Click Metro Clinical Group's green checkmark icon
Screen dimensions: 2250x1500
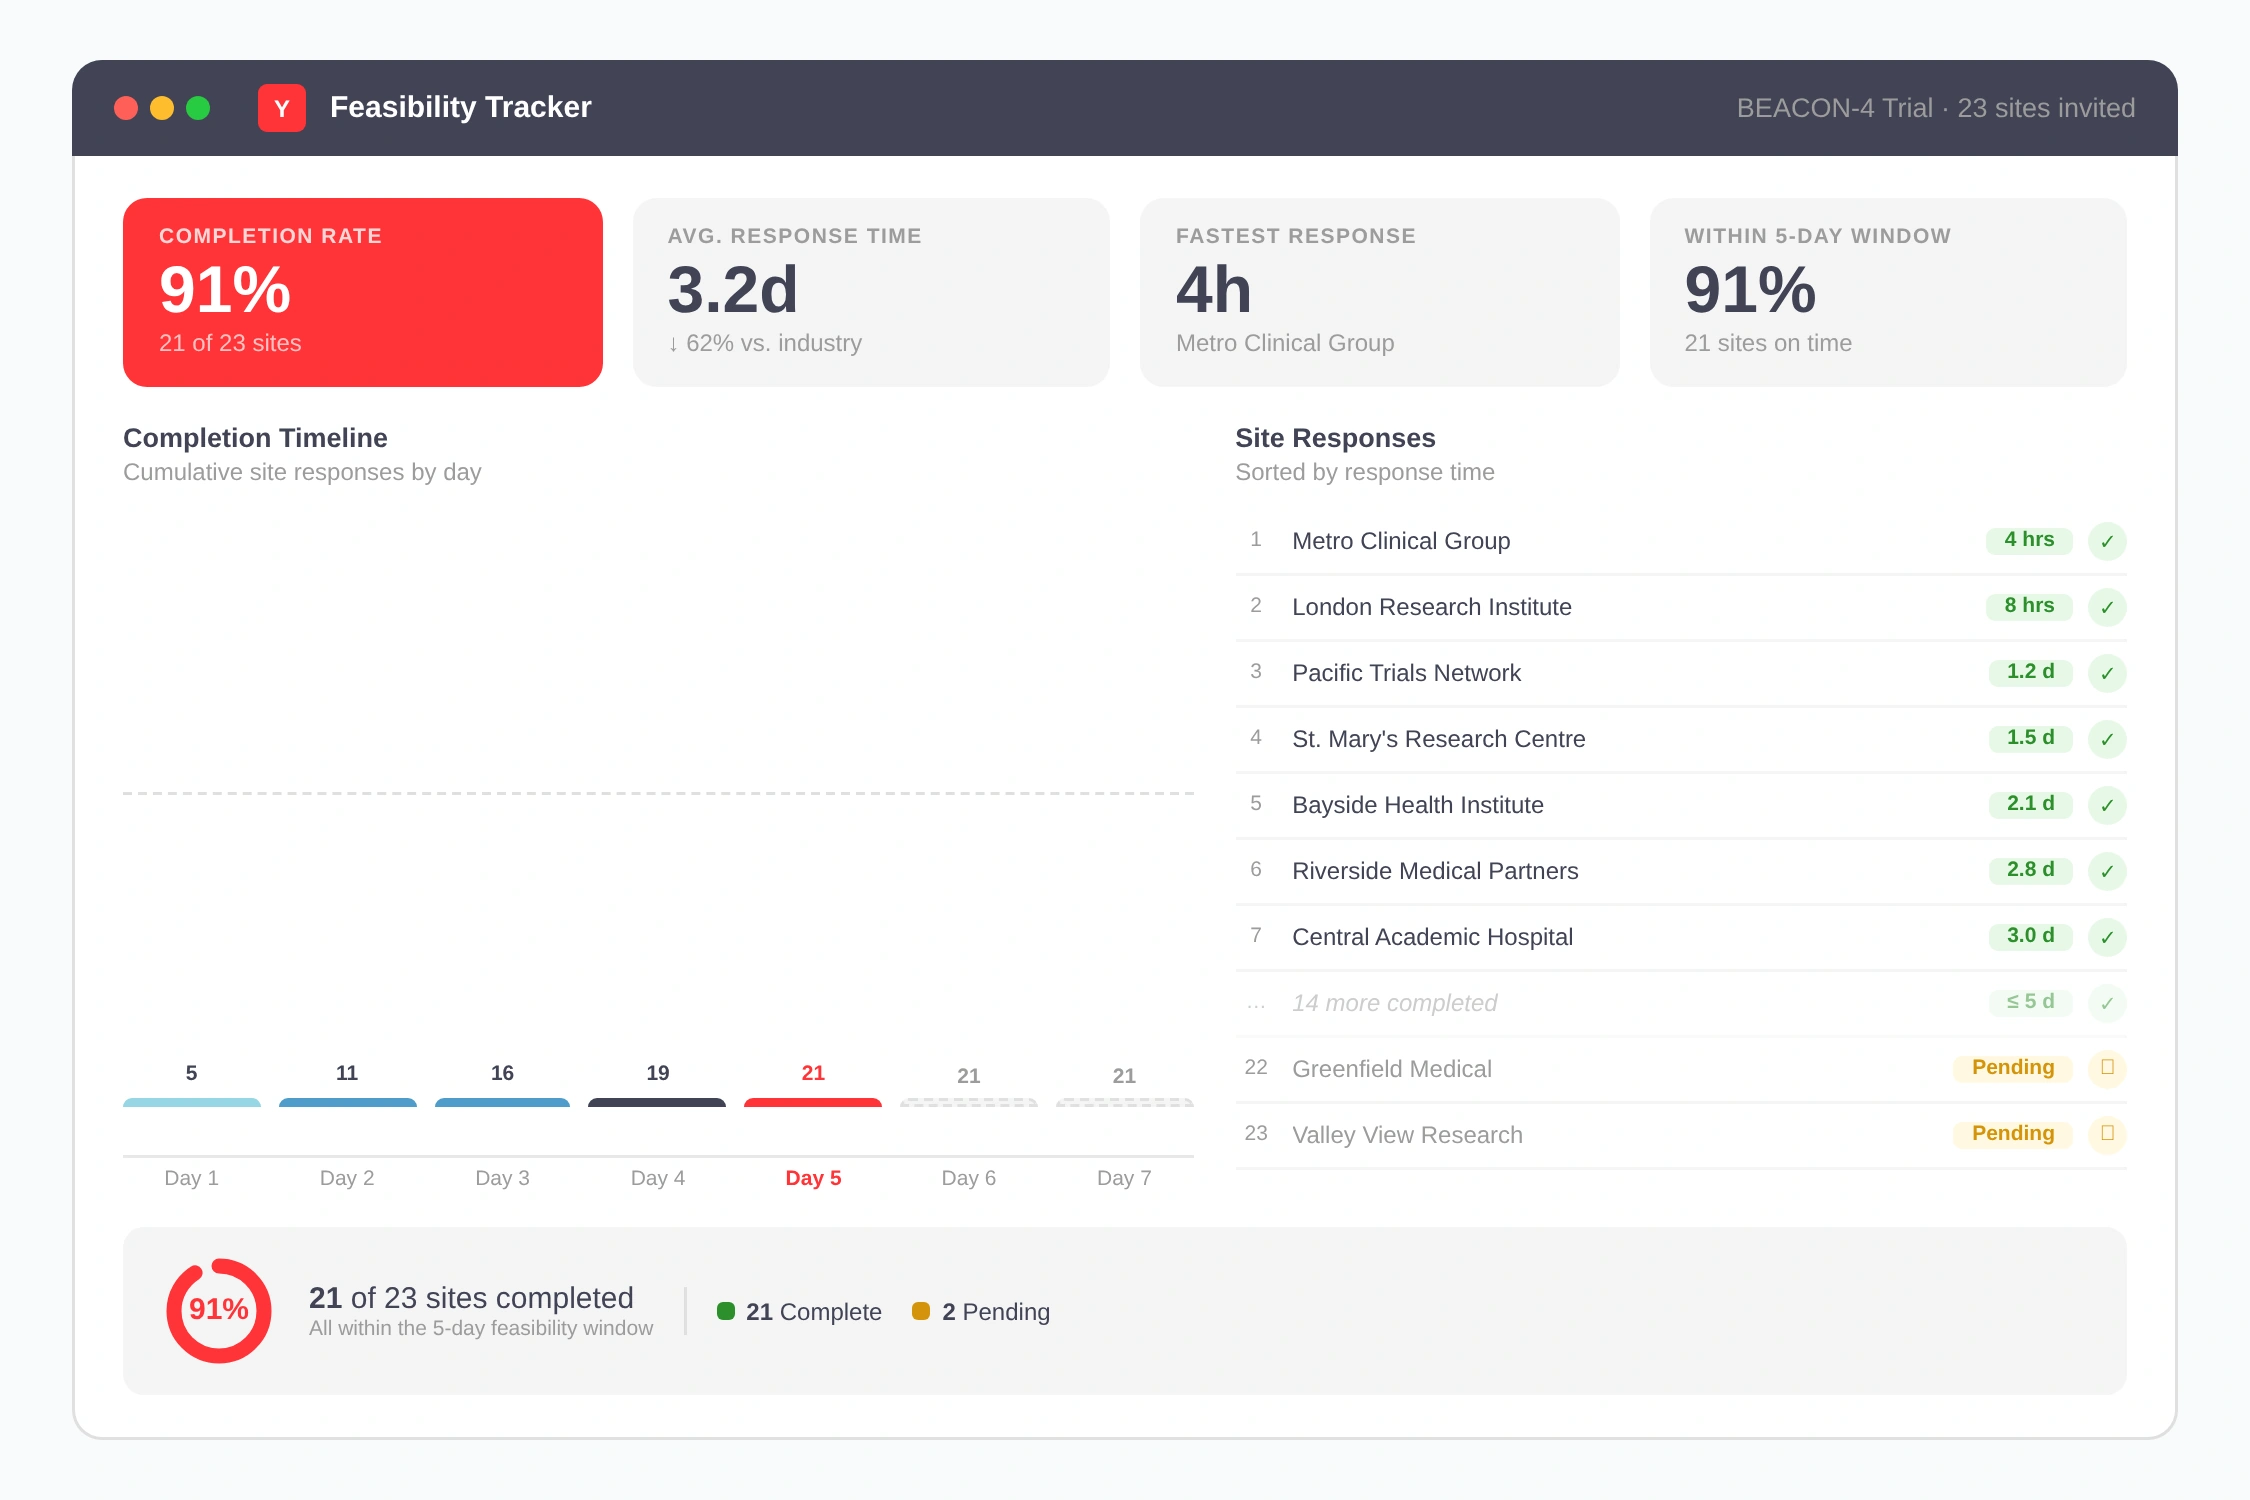point(2107,541)
